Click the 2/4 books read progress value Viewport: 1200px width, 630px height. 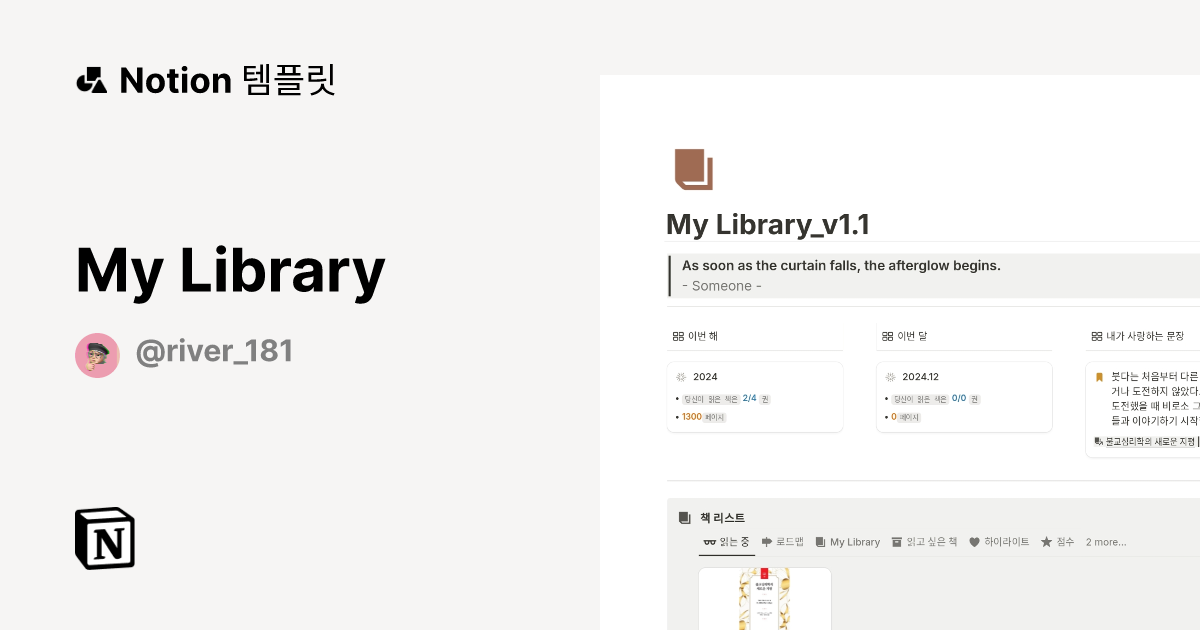[x=750, y=398]
